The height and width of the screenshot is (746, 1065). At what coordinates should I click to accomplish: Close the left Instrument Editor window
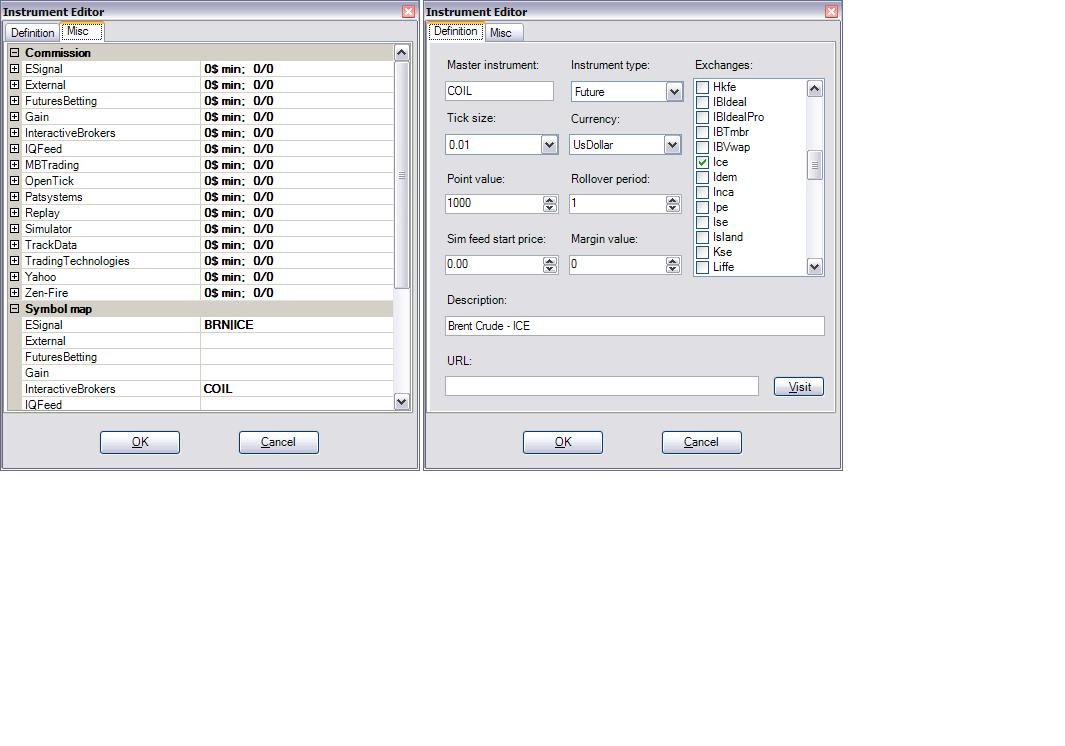coord(408,11)
